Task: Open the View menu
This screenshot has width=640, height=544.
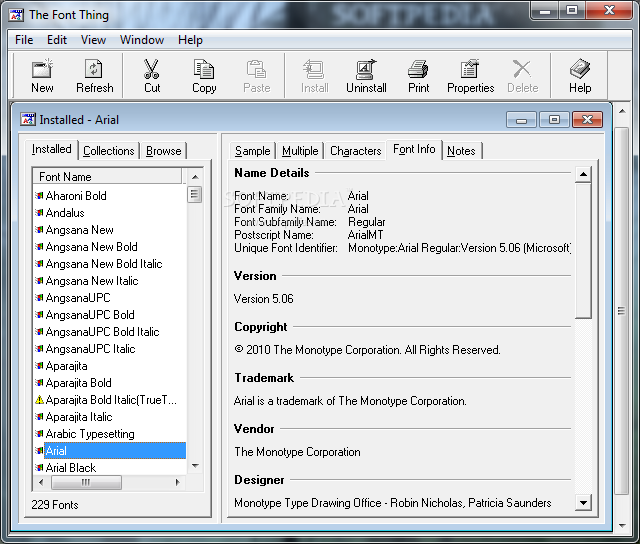Action: [x=93, y=40]
